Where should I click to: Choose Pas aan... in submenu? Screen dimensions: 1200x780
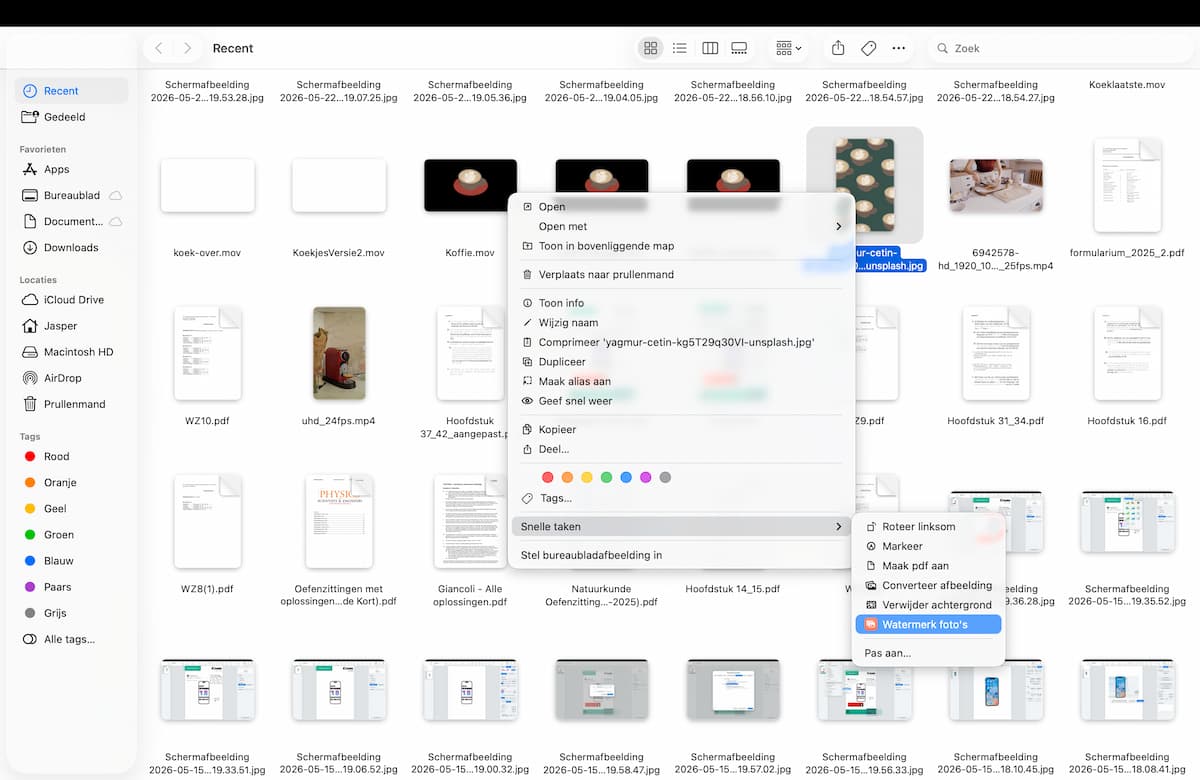[929, 653]
